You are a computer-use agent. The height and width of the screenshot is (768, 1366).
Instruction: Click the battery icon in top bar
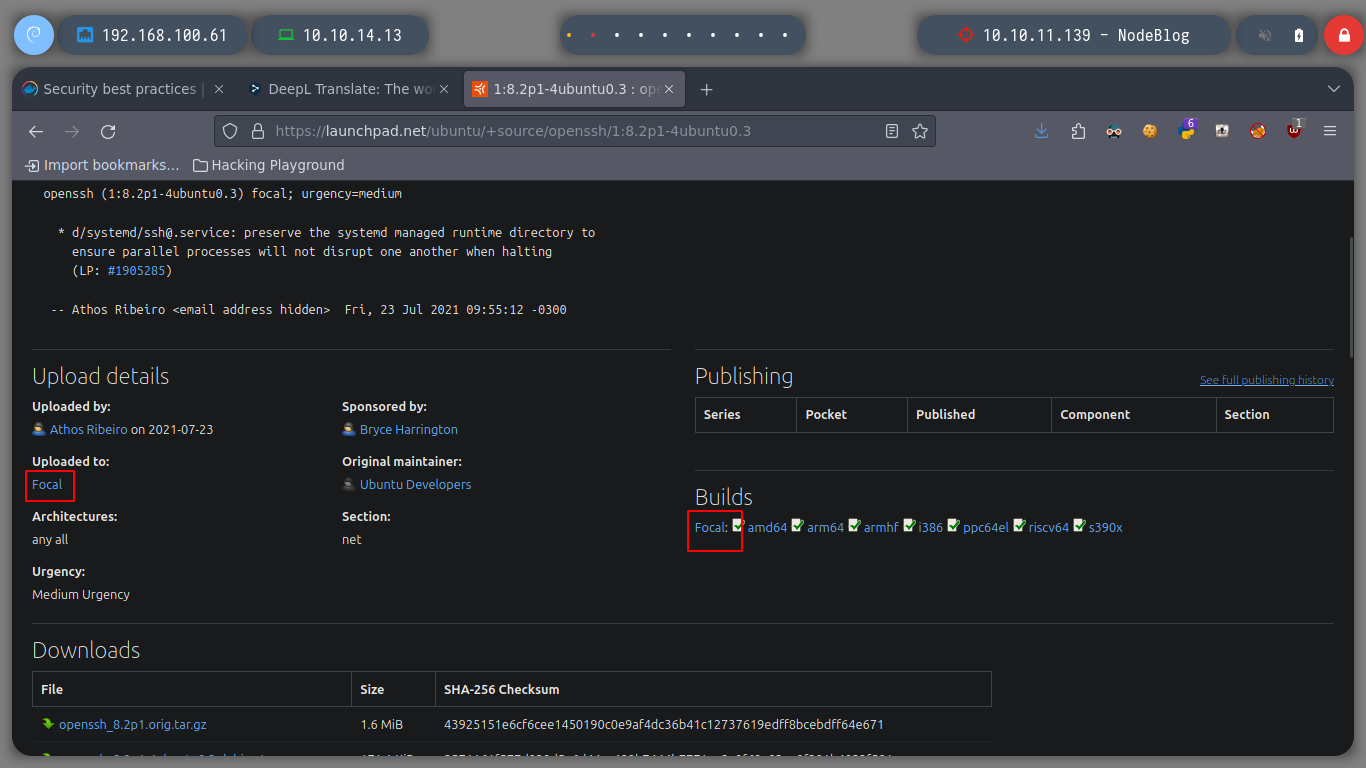pos(1299,35)
